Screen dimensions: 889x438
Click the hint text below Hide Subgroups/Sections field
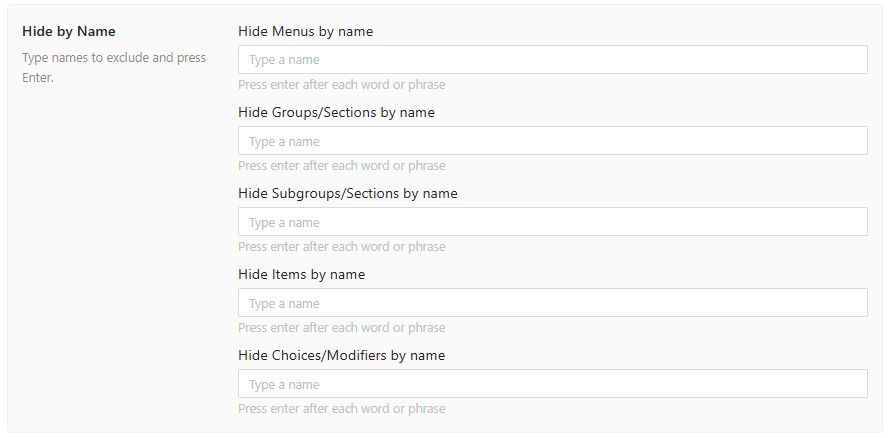[341, 247]
